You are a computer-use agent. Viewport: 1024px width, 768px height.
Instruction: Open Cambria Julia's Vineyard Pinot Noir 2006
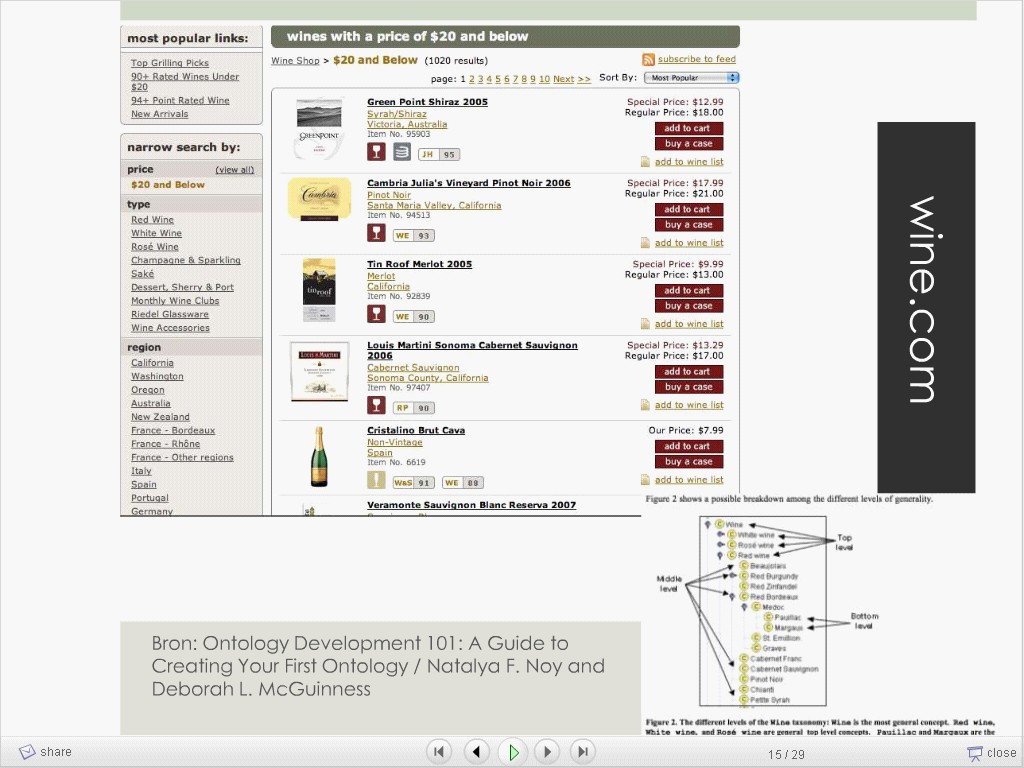click(468, 183)
